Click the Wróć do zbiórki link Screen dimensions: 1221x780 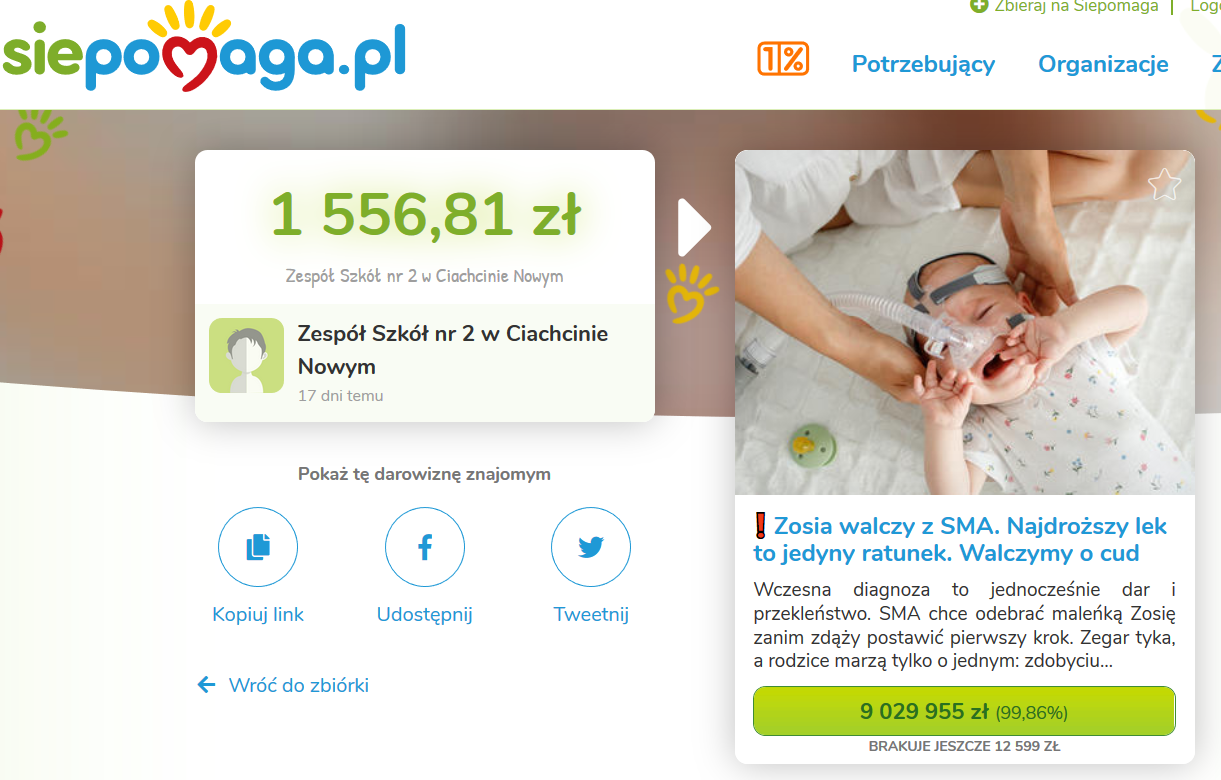299,685
